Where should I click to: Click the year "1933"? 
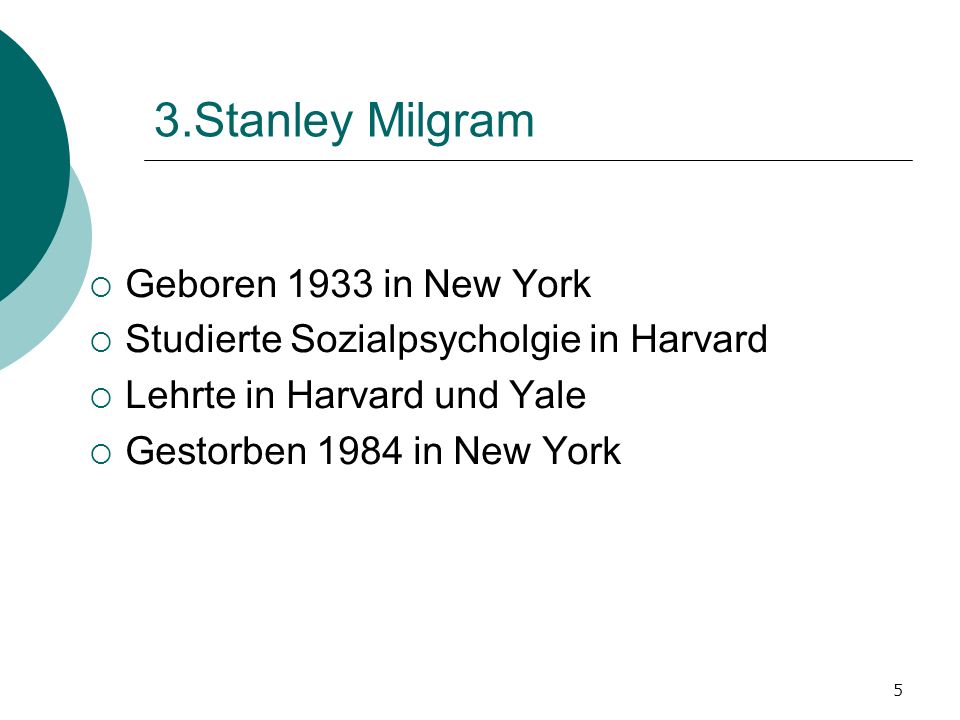330,284
